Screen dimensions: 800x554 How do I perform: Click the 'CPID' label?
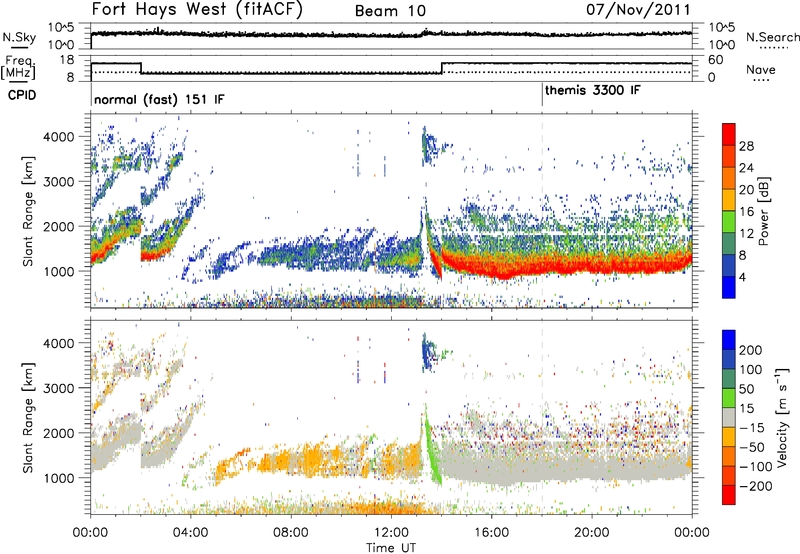point(22,95)
